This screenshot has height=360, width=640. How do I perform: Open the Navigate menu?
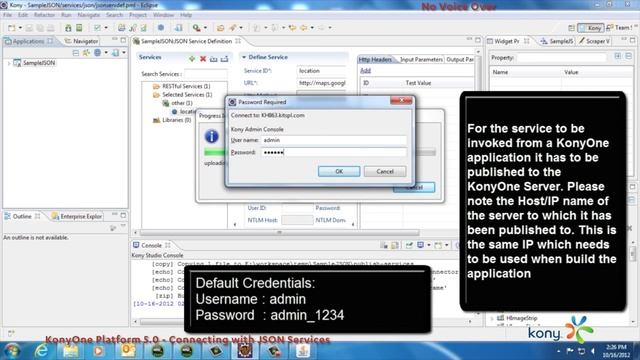(x=89, y=15)
